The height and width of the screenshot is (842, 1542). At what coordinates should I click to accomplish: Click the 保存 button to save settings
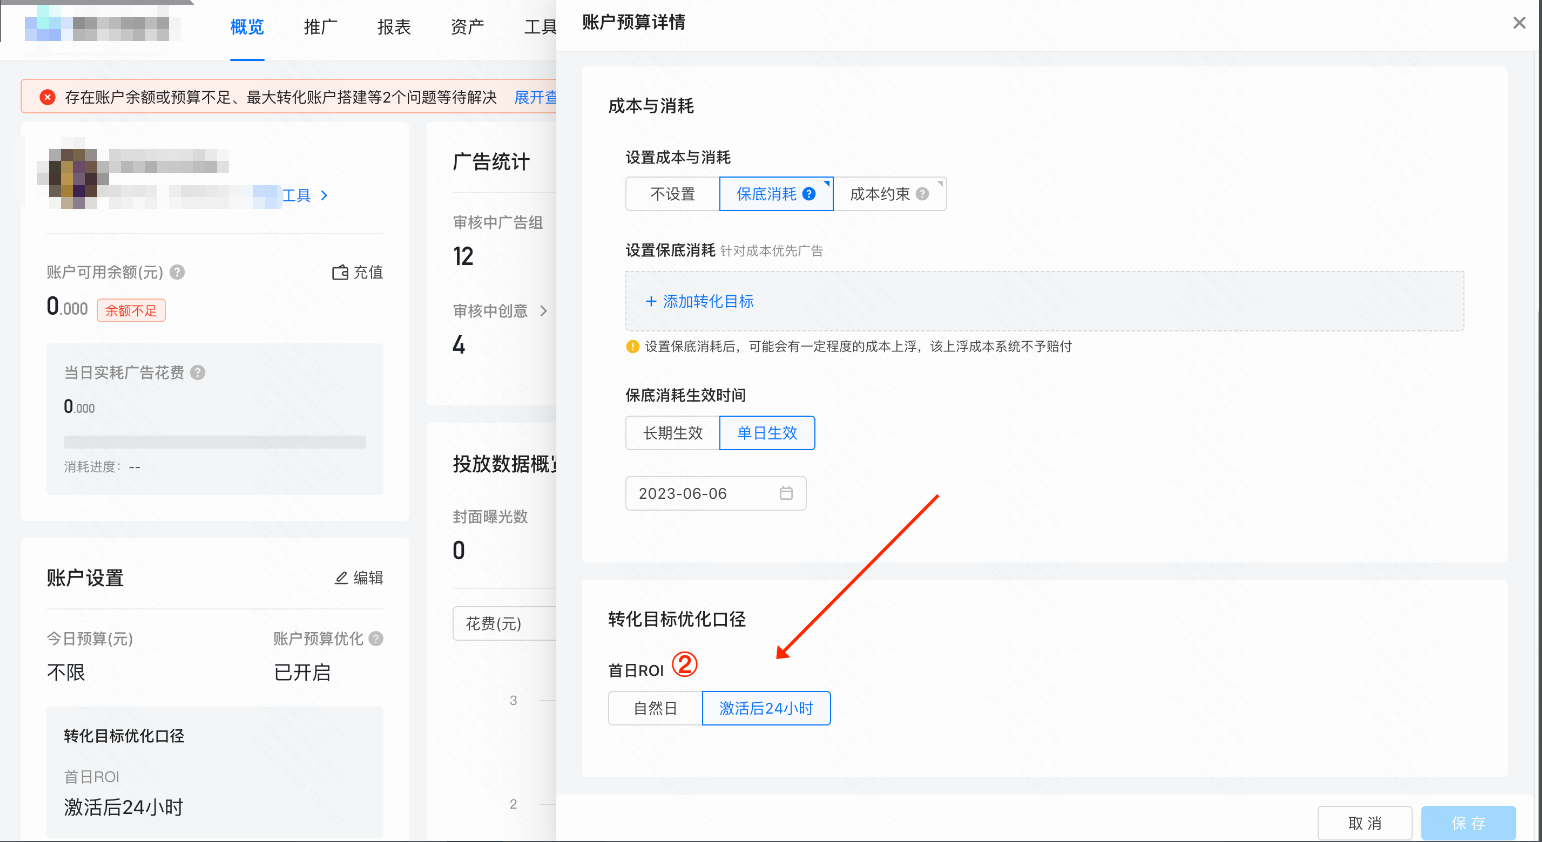click(1468, 822)
